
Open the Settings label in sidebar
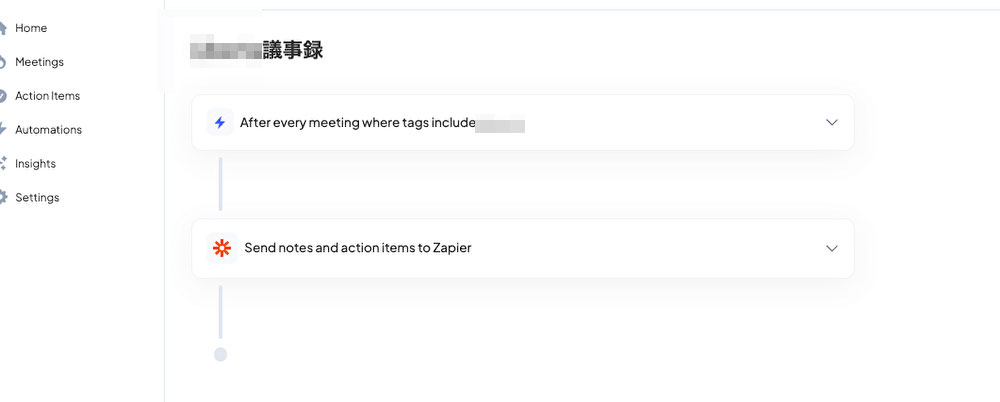[37, 197]
